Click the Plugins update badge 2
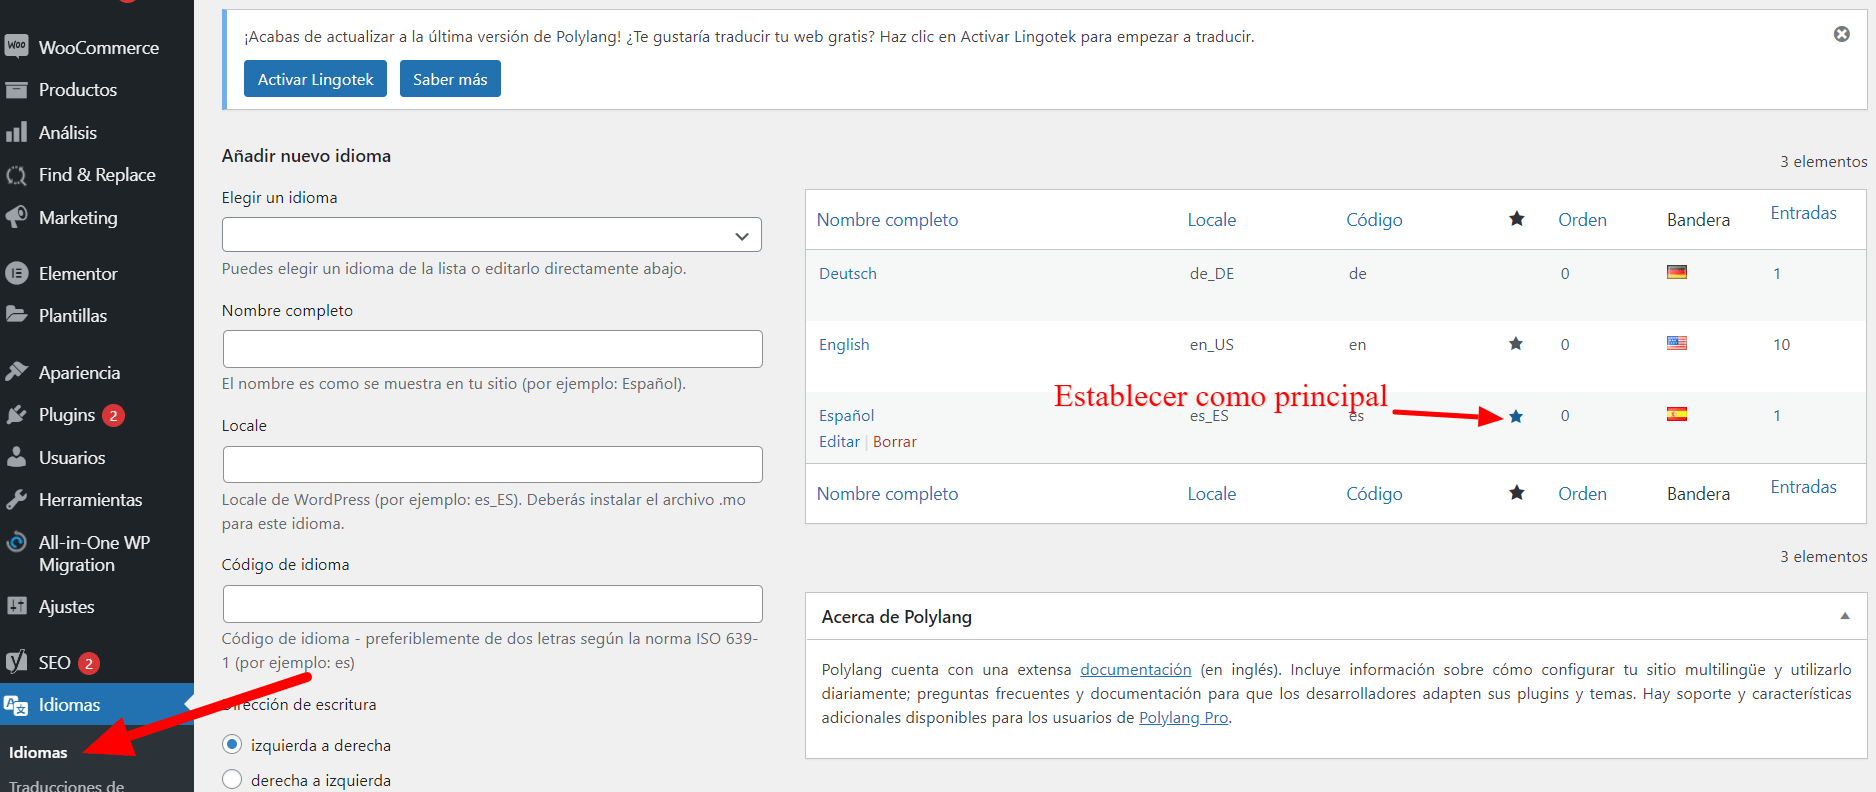Screen dimensions: 1876x792 point(114,415)
